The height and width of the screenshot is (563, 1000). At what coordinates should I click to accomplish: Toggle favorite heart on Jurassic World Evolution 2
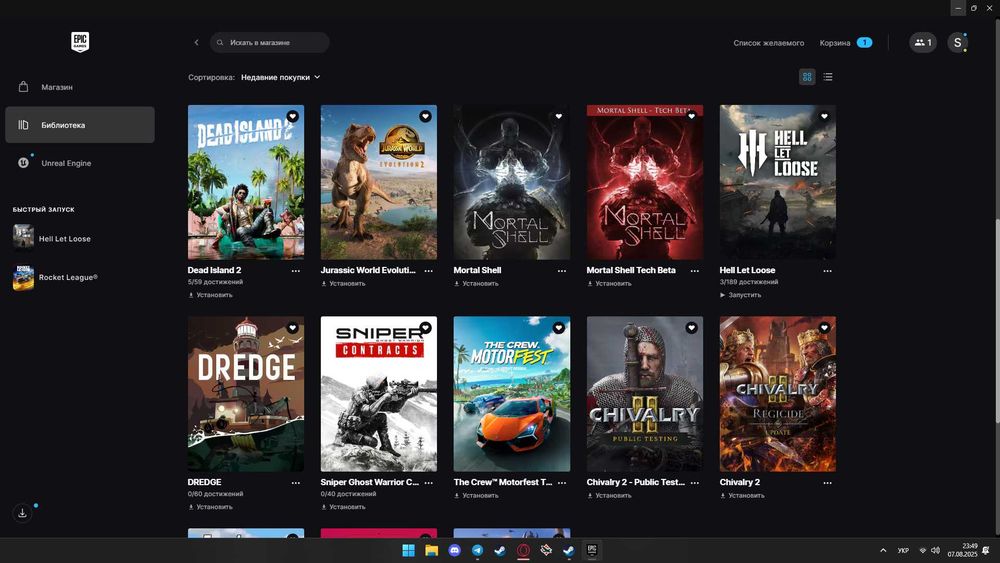[x=425, y=116]
